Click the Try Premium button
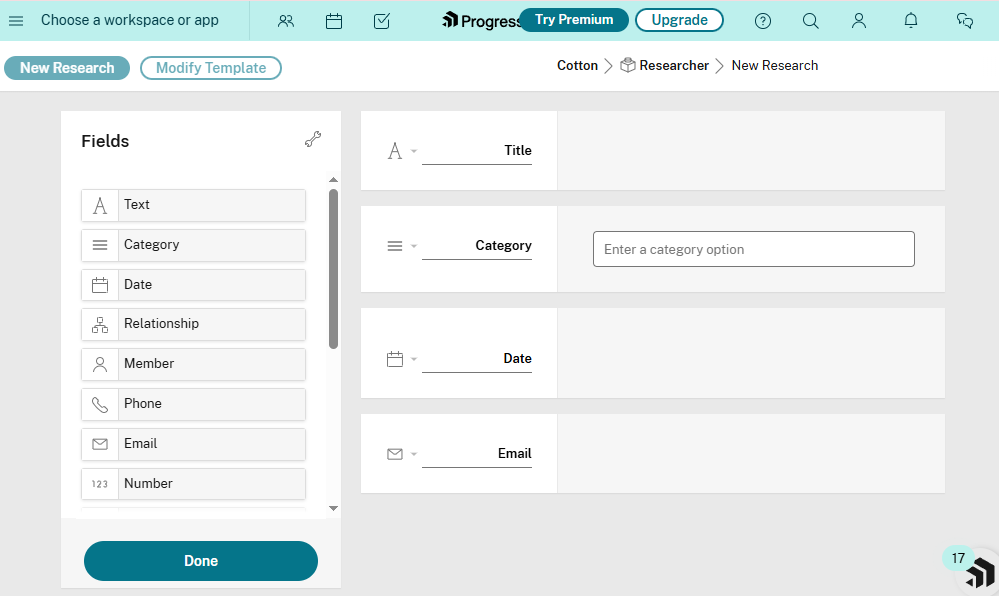The width and height of the screenshot is (999, 596). click(x=574, y=20)
